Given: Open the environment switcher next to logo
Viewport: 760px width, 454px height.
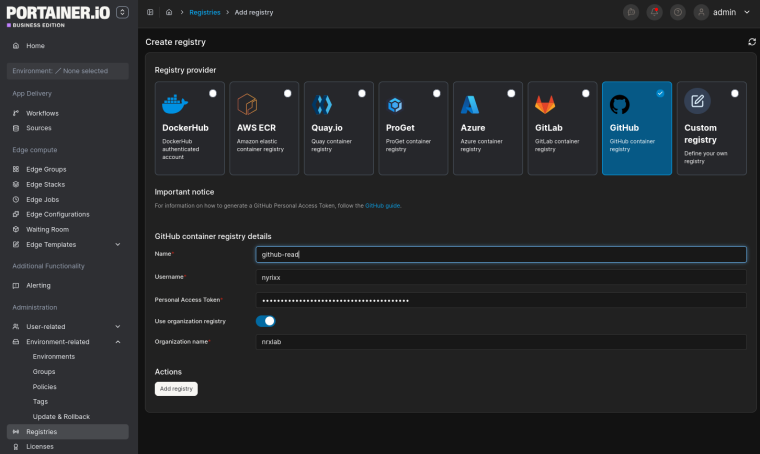Looking at the screenshot, I should 122,12.
